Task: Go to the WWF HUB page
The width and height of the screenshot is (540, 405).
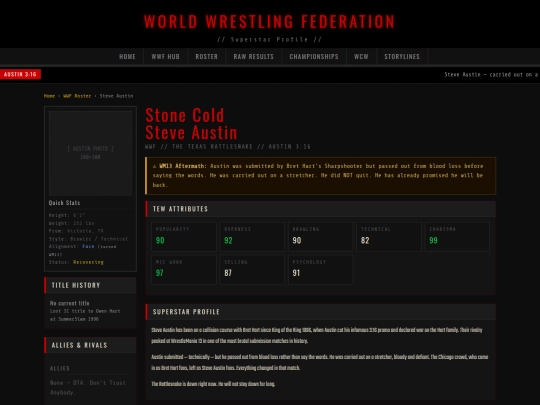Action: pyautogui.click(x=166, y=56)
